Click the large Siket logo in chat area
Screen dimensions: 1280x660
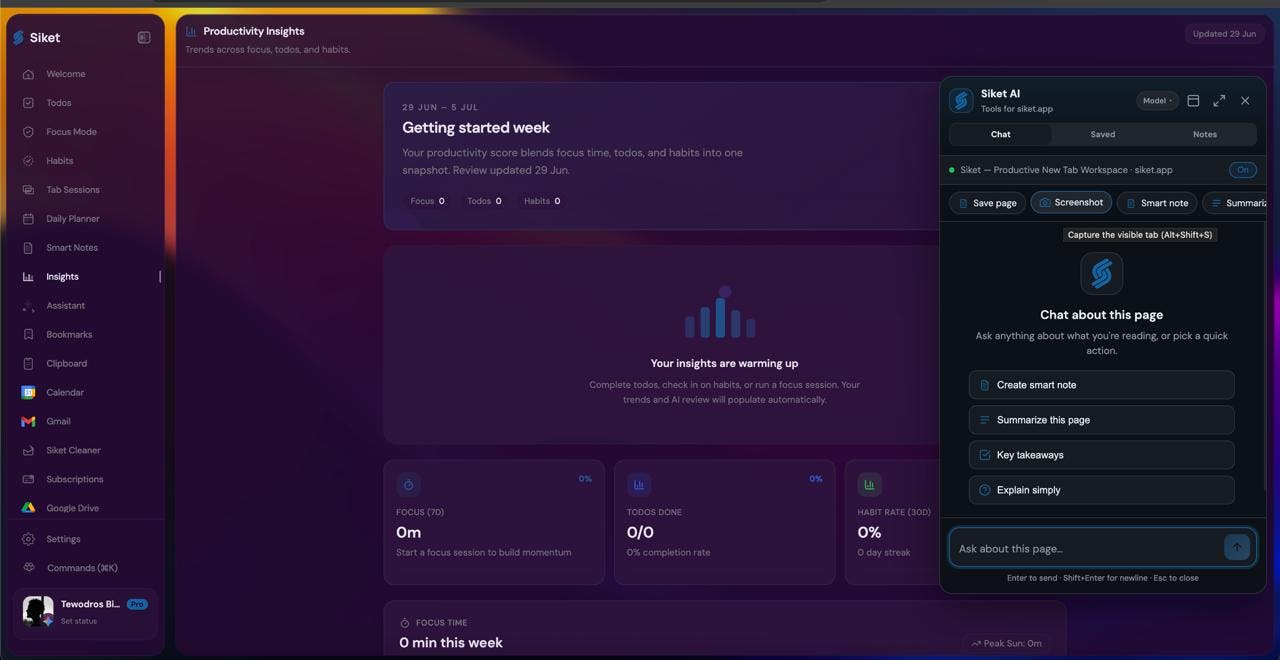1101,273
